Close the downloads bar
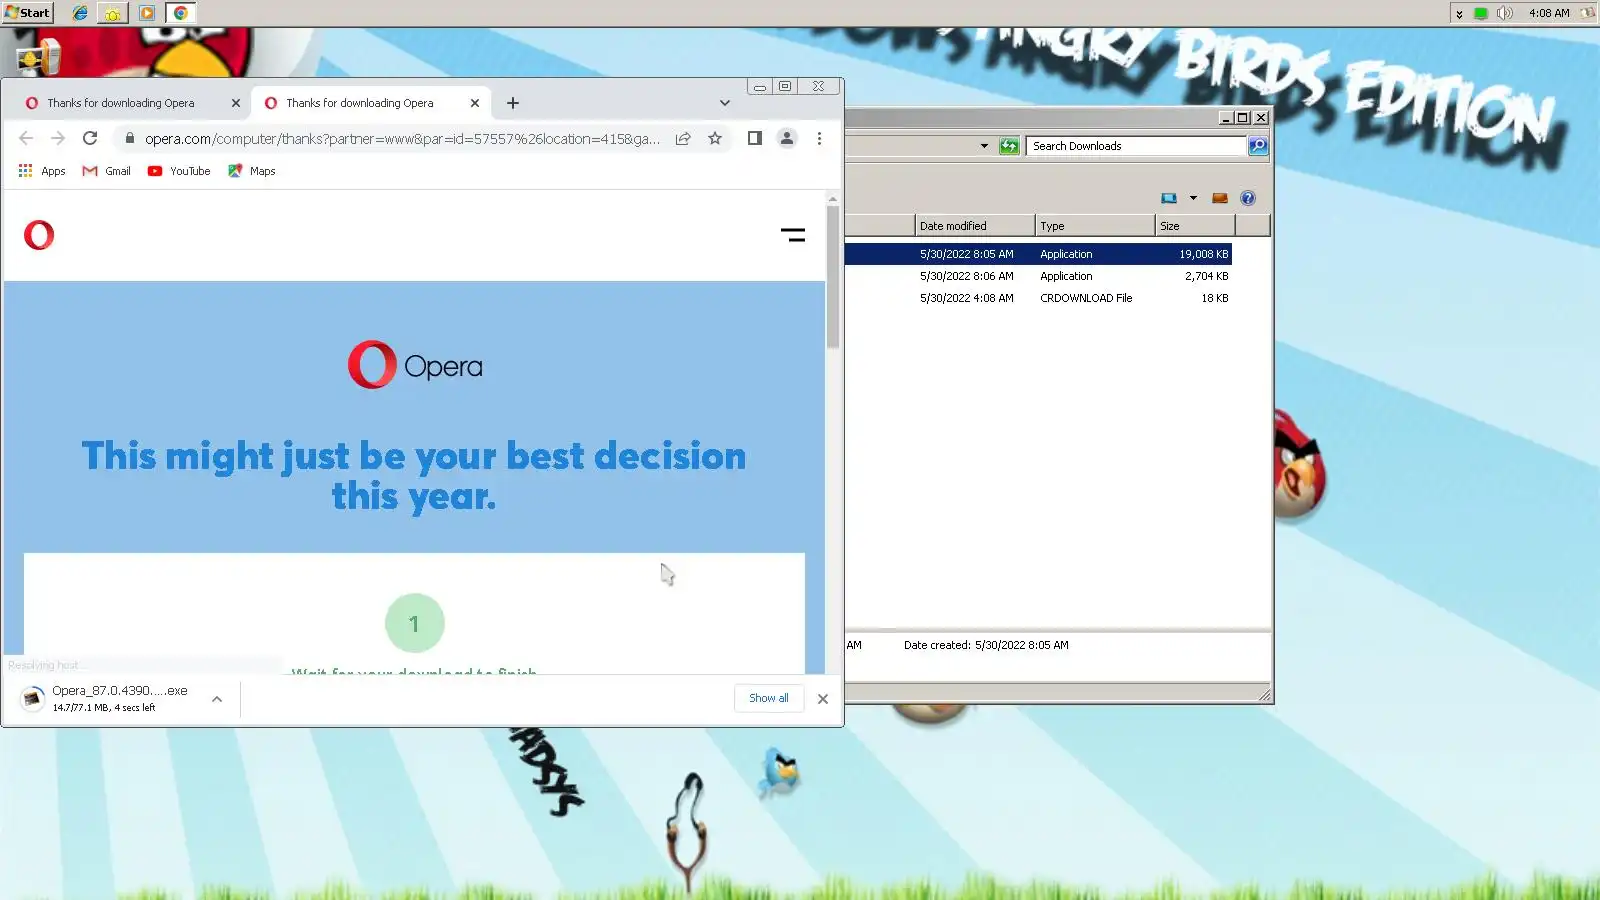The image size is (1600, 900). tap(823, 699)
